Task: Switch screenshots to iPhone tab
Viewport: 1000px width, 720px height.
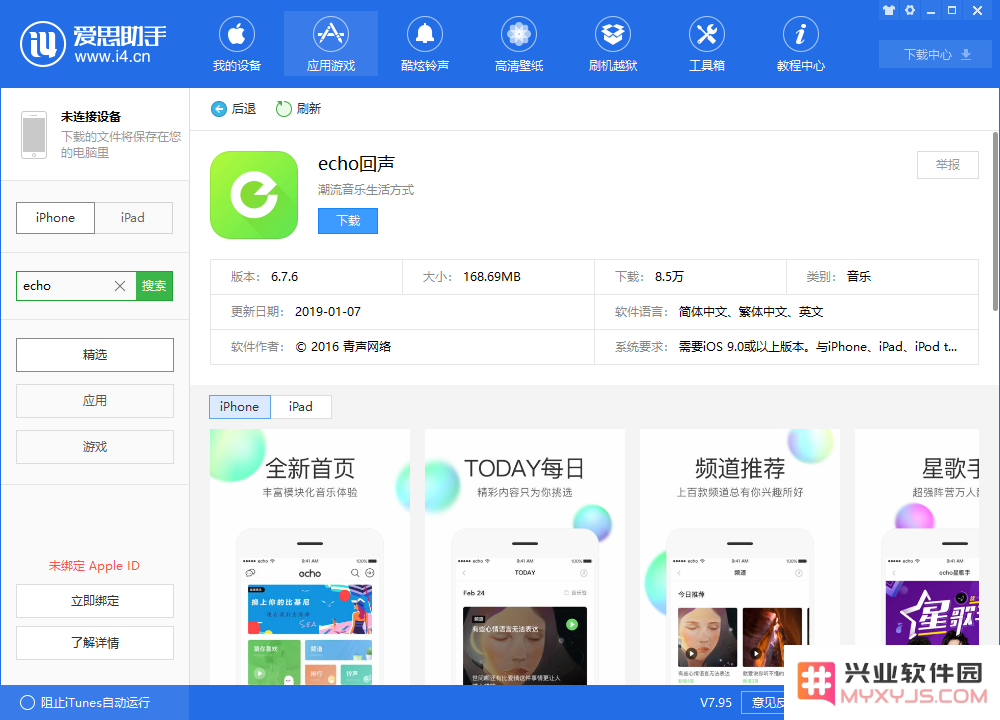Action: tap(240, 407)
